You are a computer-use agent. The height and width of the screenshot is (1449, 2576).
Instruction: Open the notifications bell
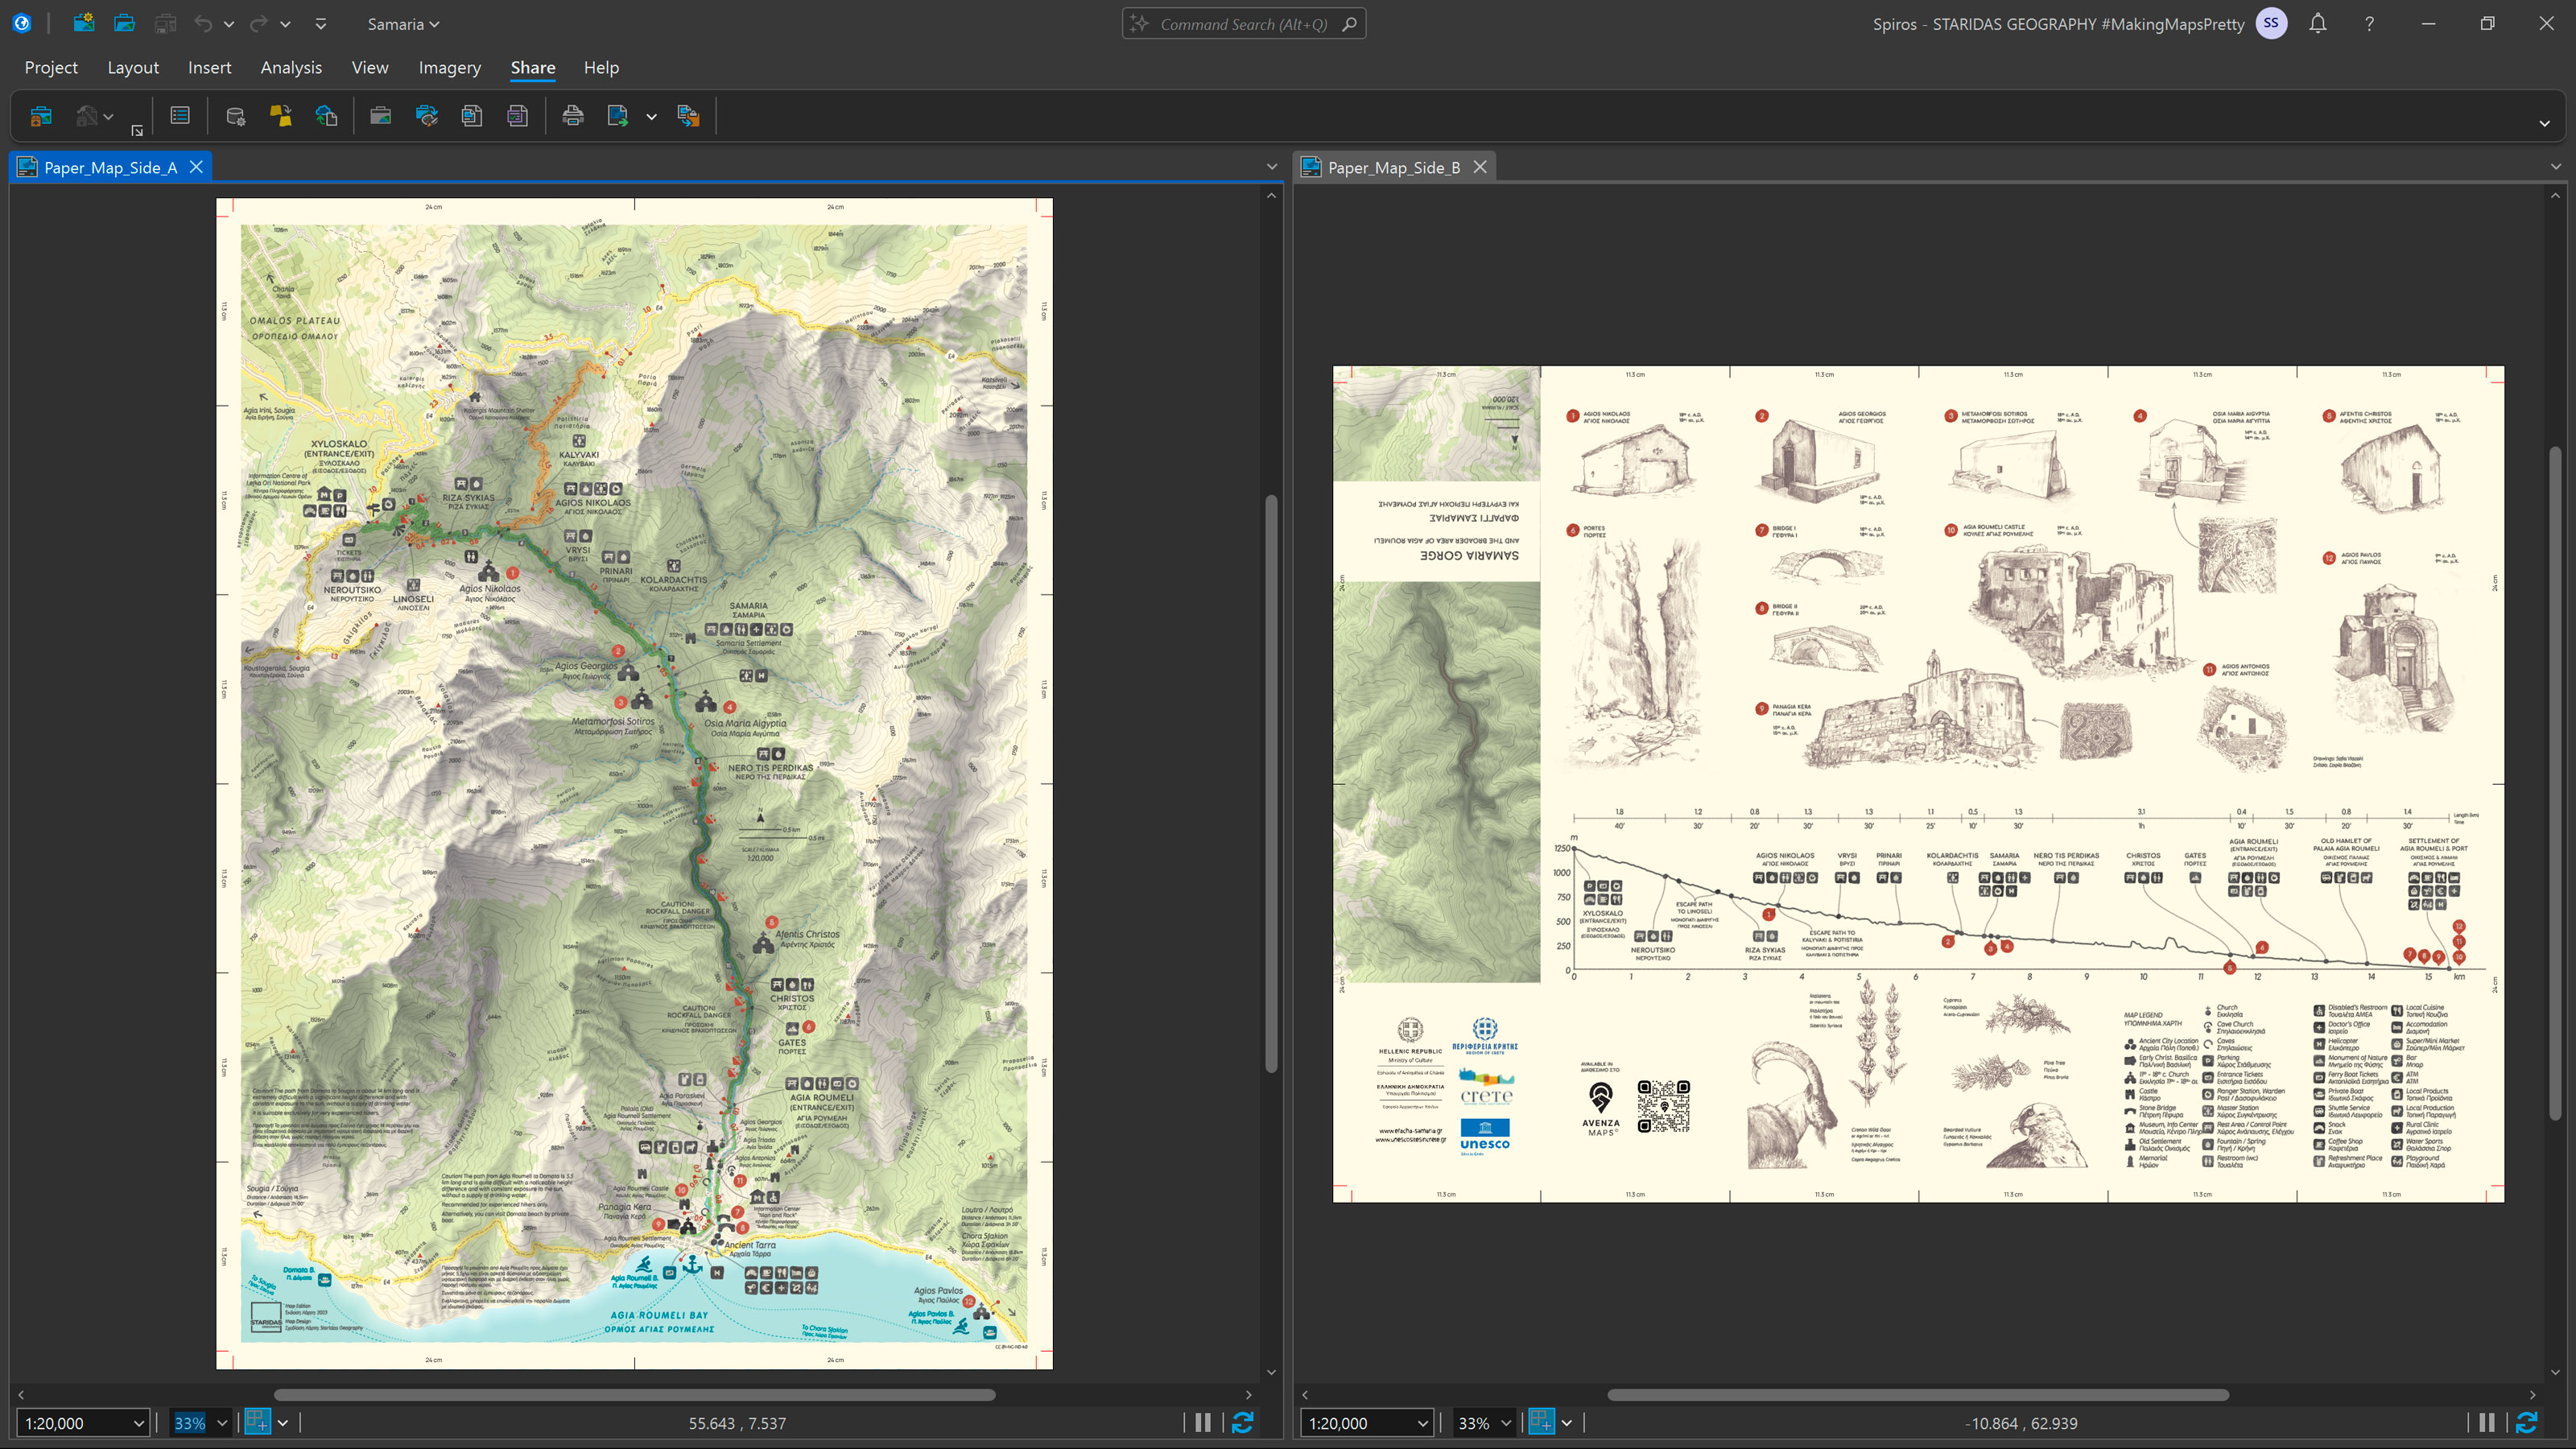2318,23
